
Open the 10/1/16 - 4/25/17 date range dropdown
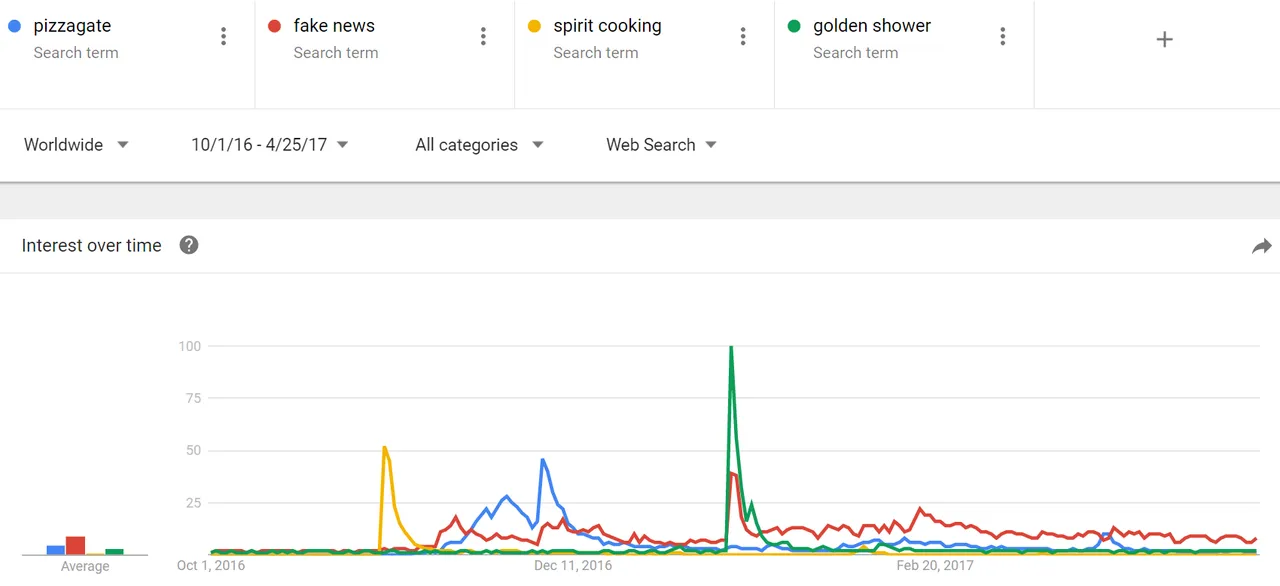pyautogui.click(x=270, y=145)
